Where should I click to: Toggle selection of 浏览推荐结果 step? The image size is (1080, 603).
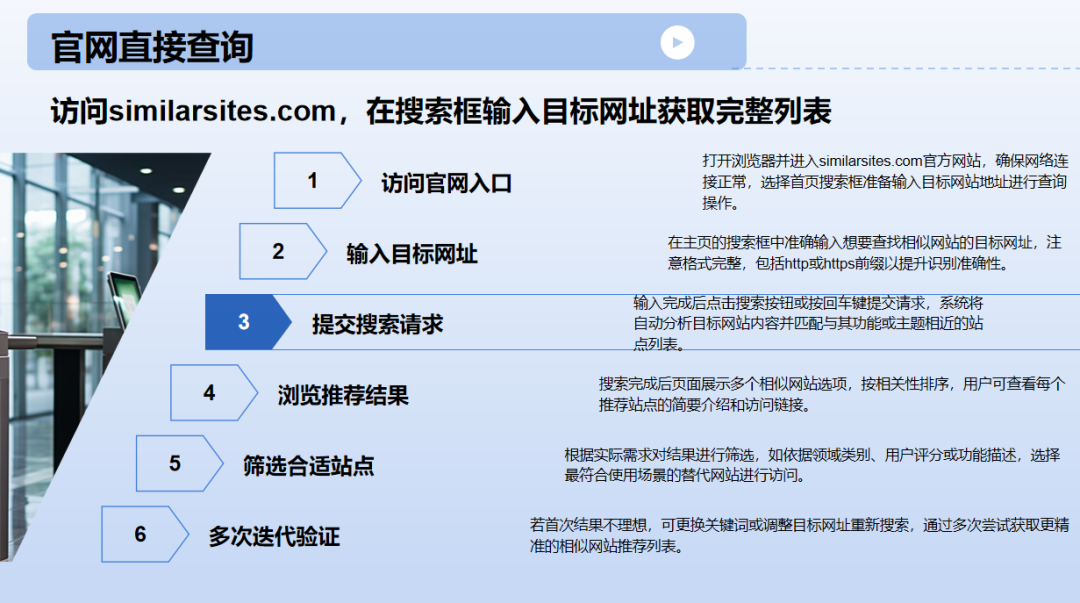[x=345, y=393]
